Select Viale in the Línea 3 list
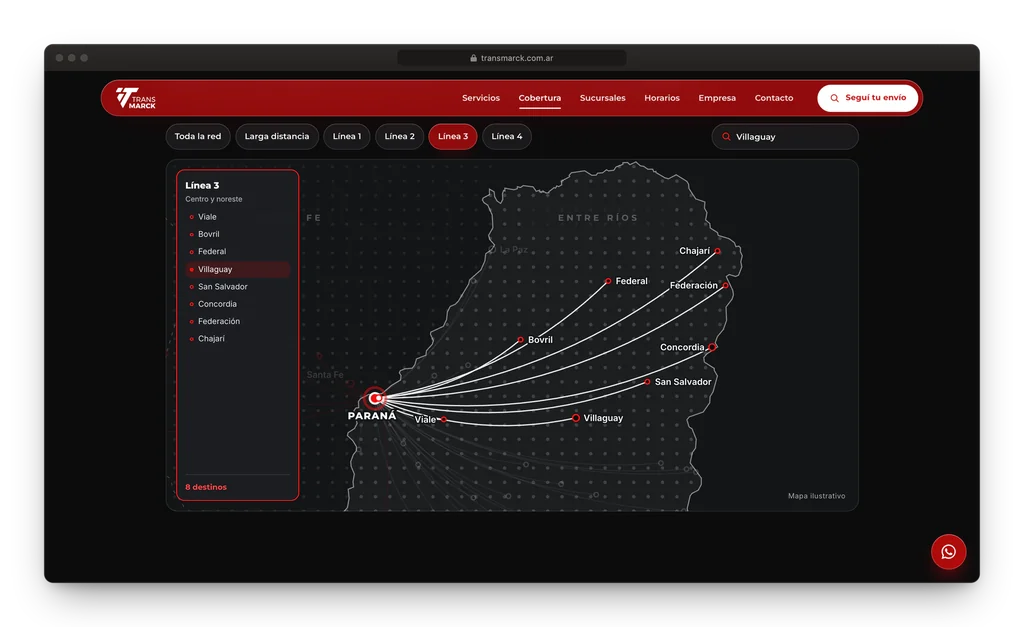 pyautogui.click(x=238, y=217)
